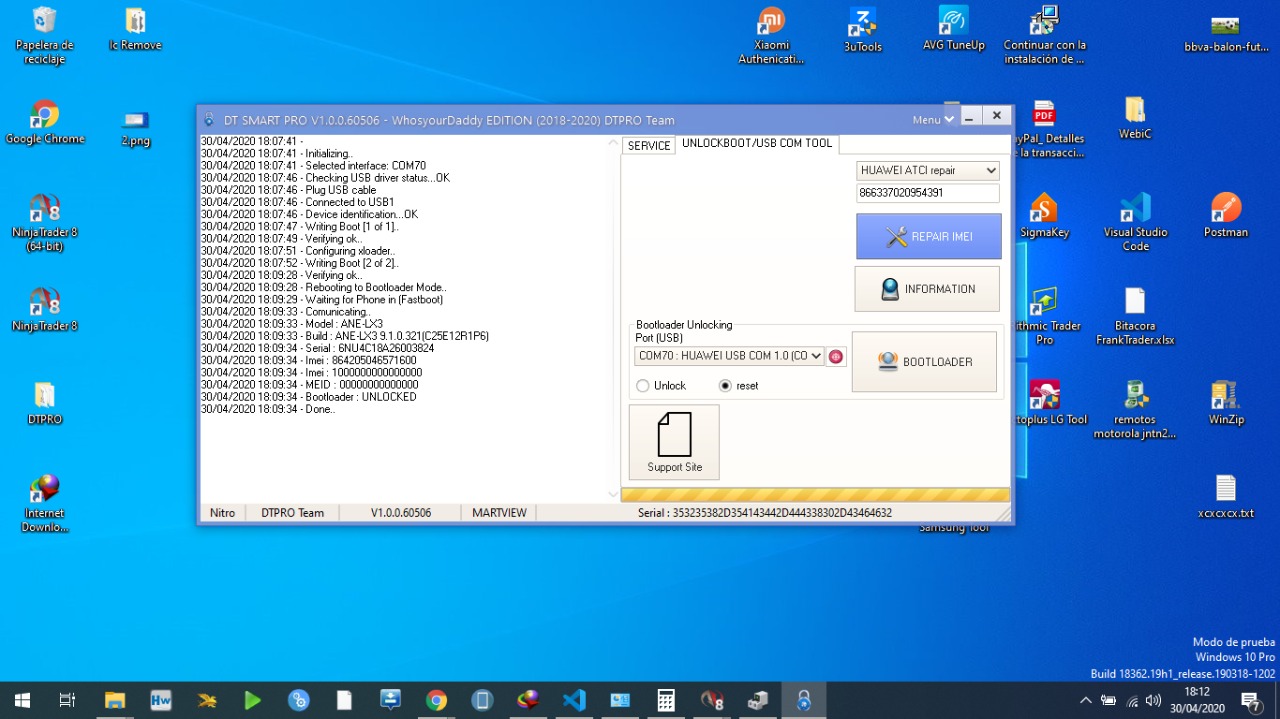Expand the HUAWEI ATCI repair dropdown

pyautogui.click(x=928, y=171)
